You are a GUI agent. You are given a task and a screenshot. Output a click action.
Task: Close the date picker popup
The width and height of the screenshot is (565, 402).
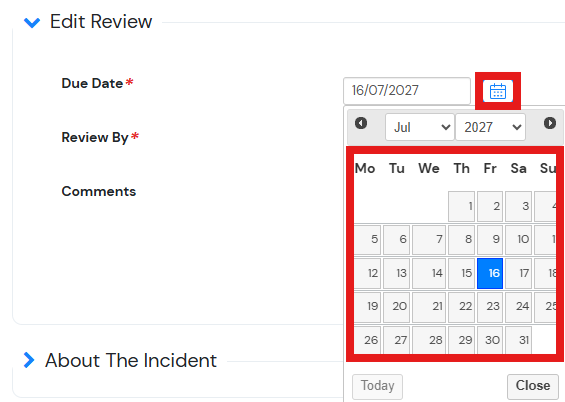[533, 386]
